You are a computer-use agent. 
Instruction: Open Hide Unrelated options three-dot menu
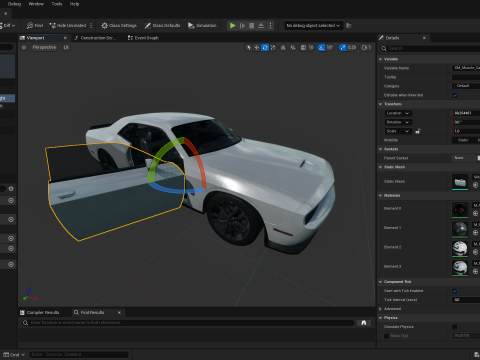coord(91,25)
